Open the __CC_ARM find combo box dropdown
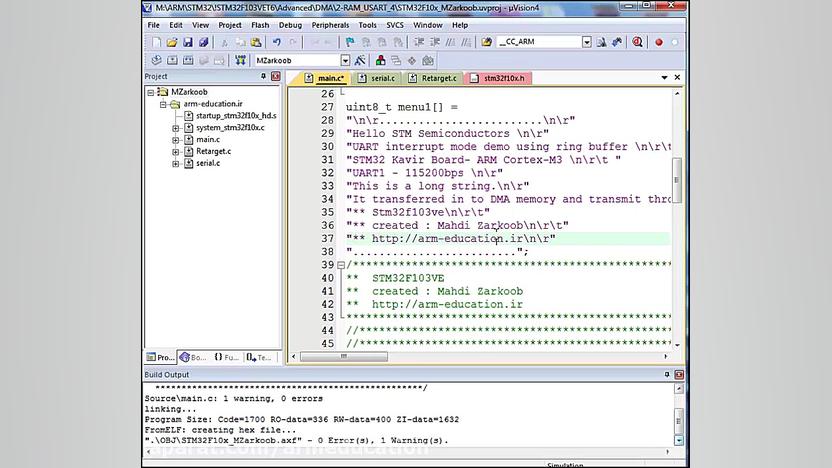 (587, 43)
